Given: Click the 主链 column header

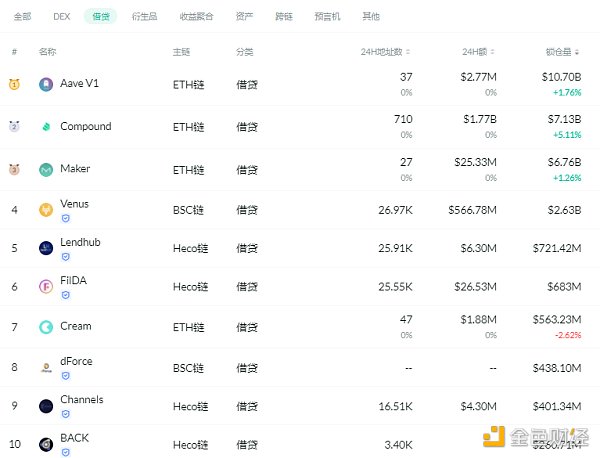Looking at the screenshot, I should (x=181, y=52).
